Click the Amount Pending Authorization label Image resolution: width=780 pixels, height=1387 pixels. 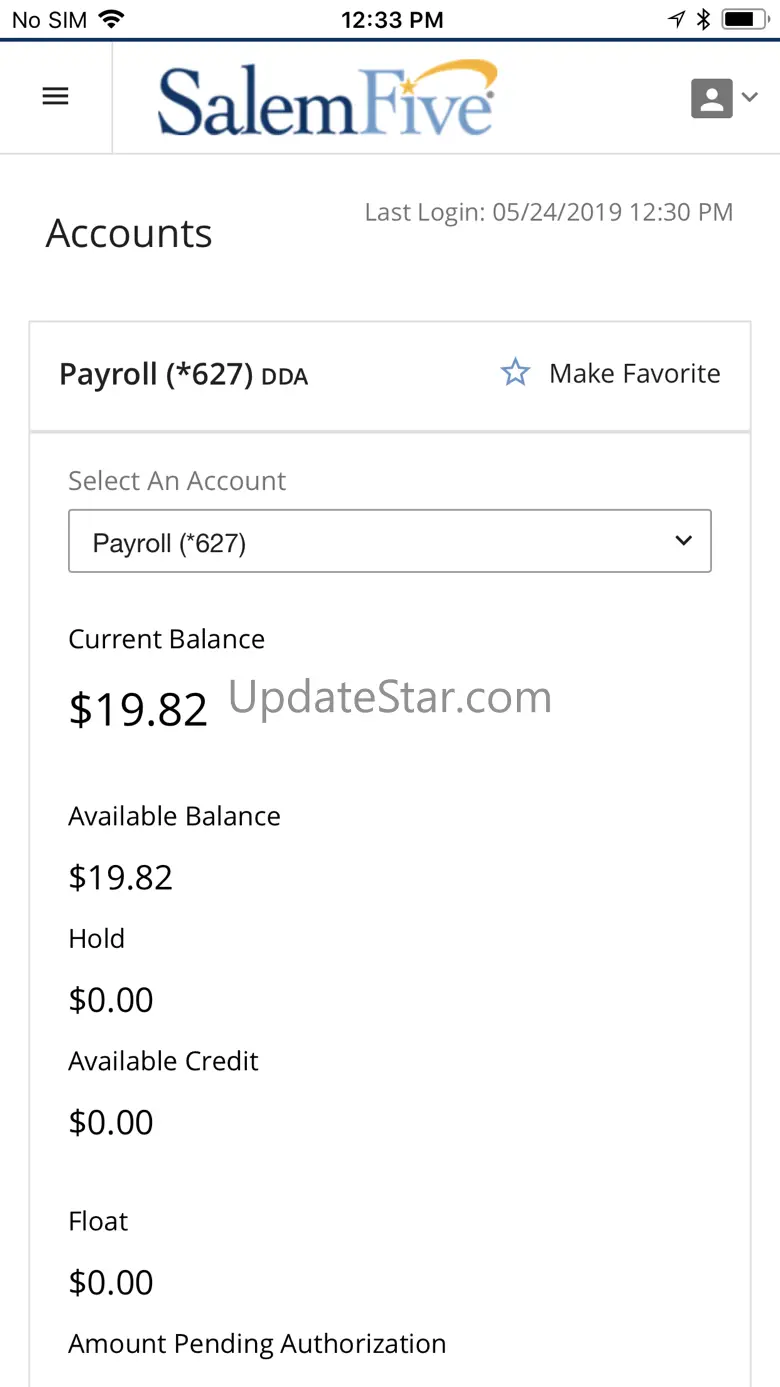click(257, 1344)
